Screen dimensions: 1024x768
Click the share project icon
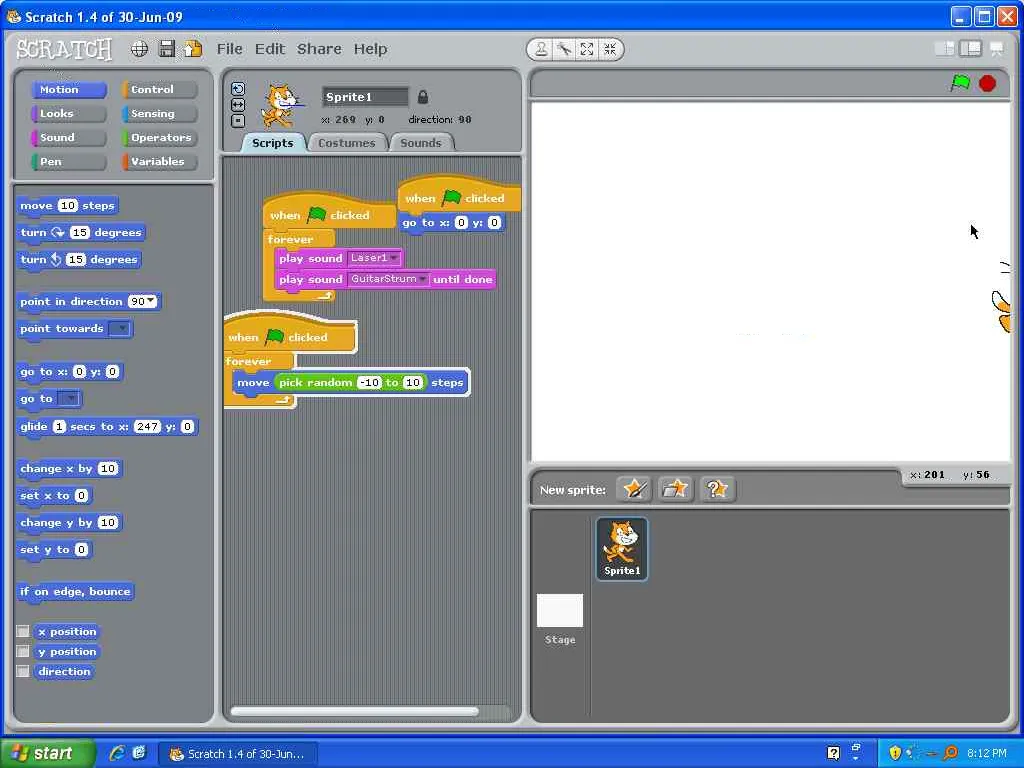[193, 49]
